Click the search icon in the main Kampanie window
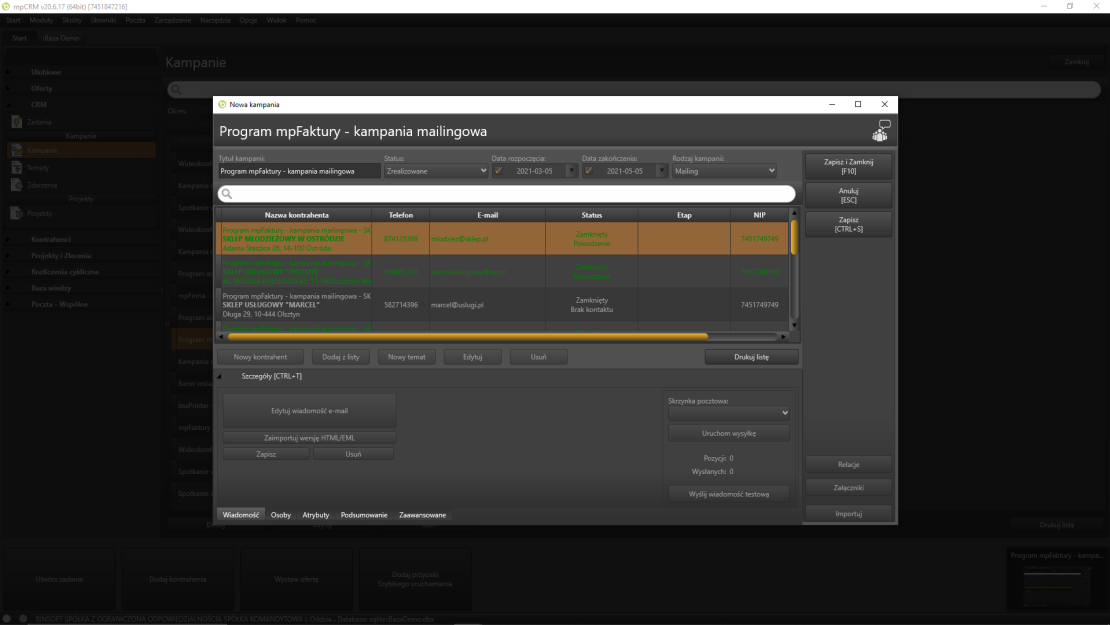The height and width of the screenshot is (625, 1110). pyautogui.click(x=176, y=90)
